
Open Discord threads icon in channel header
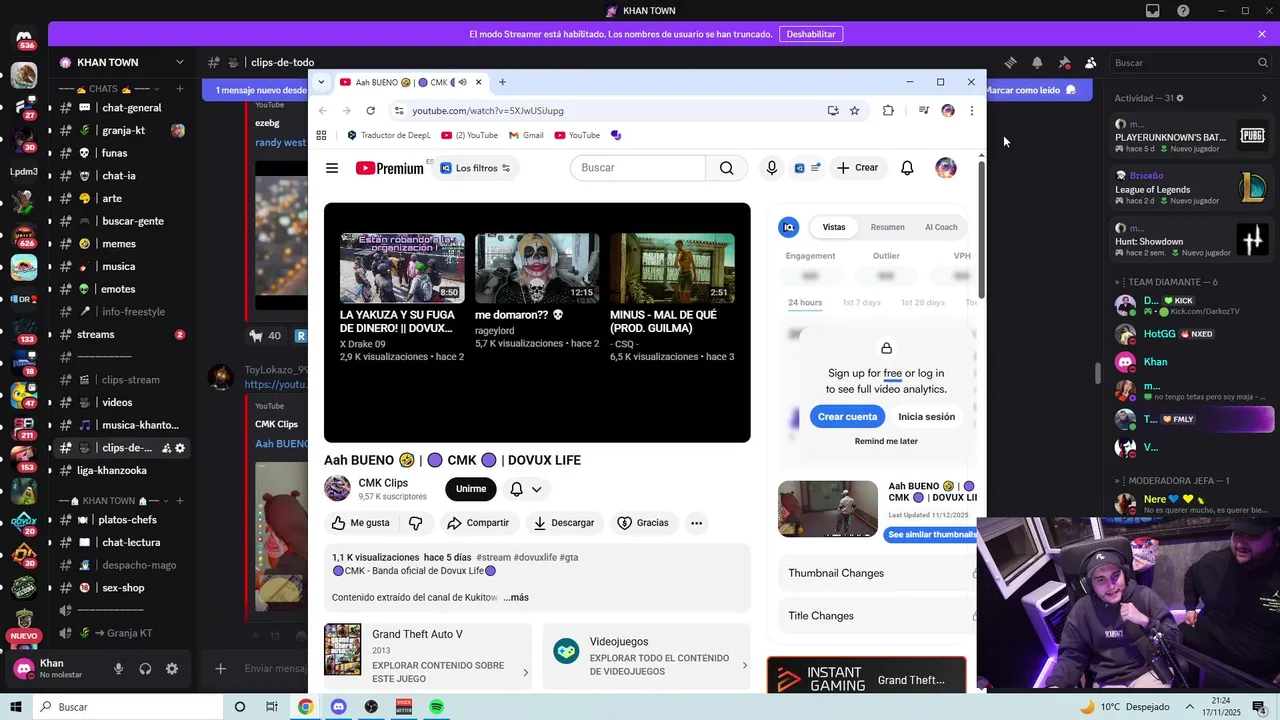pos(1010,62)
